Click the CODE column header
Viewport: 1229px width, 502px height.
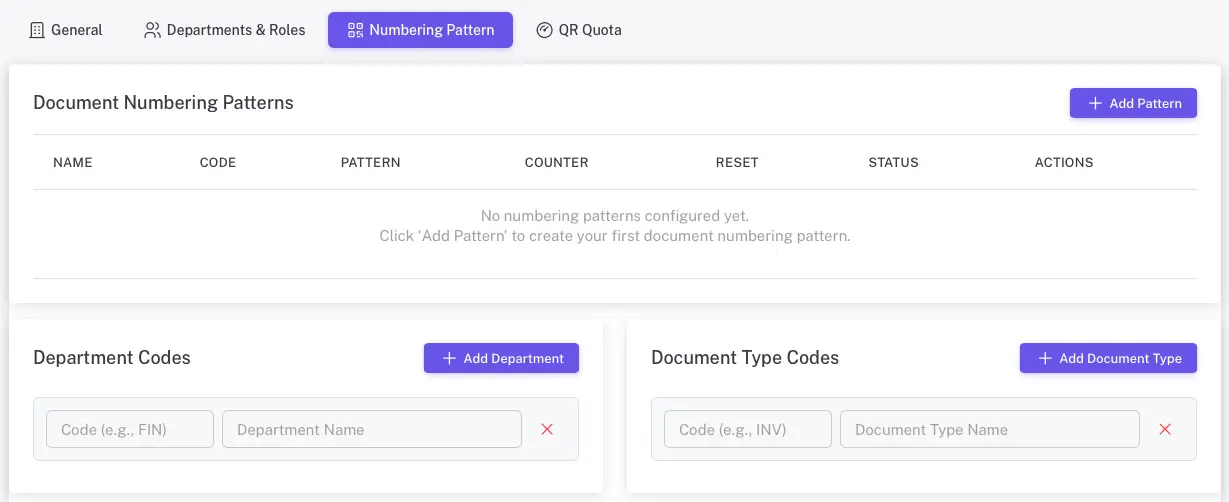(x=218, y=162)
